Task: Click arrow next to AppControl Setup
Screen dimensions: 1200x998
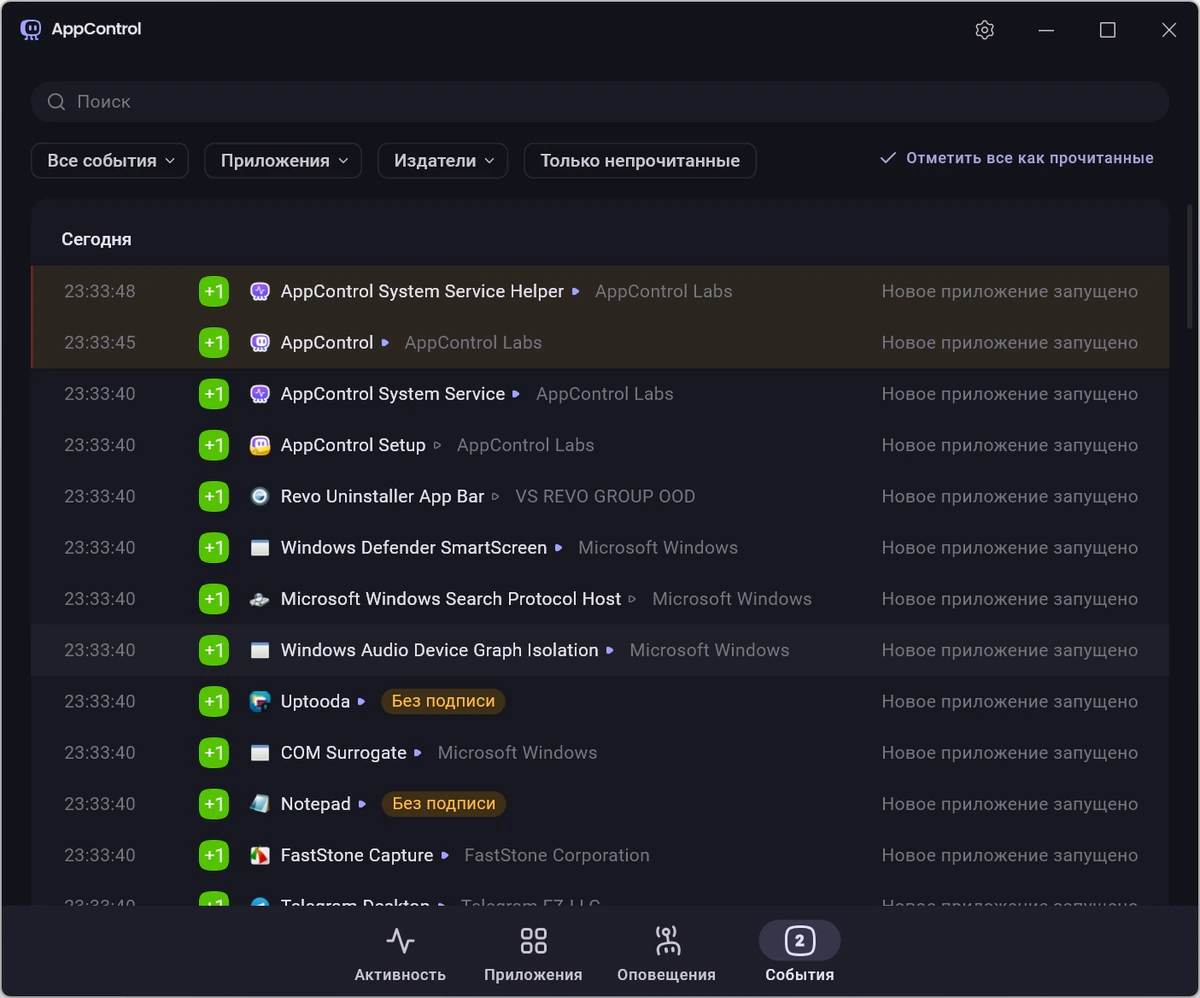Action: [x=437, y=445]
